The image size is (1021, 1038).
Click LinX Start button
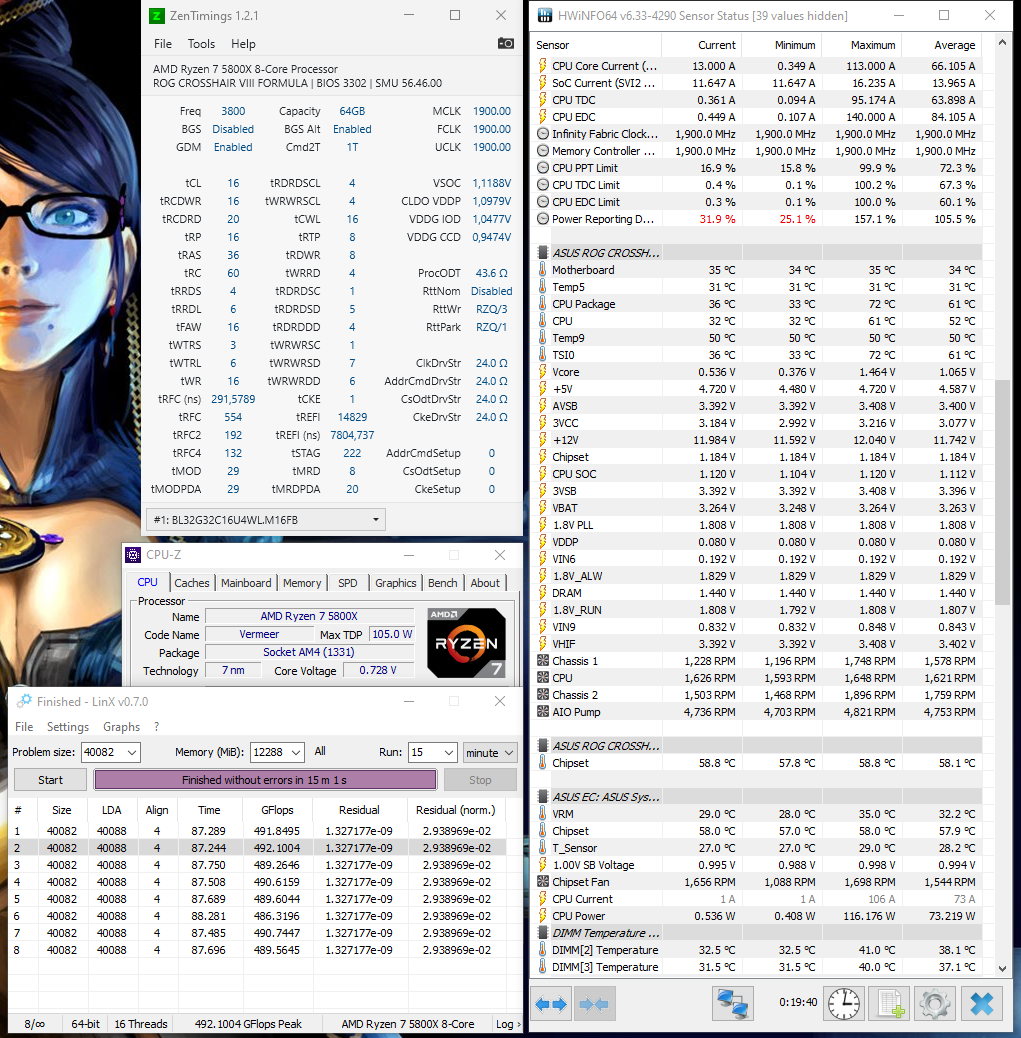[x=50, y=780]
